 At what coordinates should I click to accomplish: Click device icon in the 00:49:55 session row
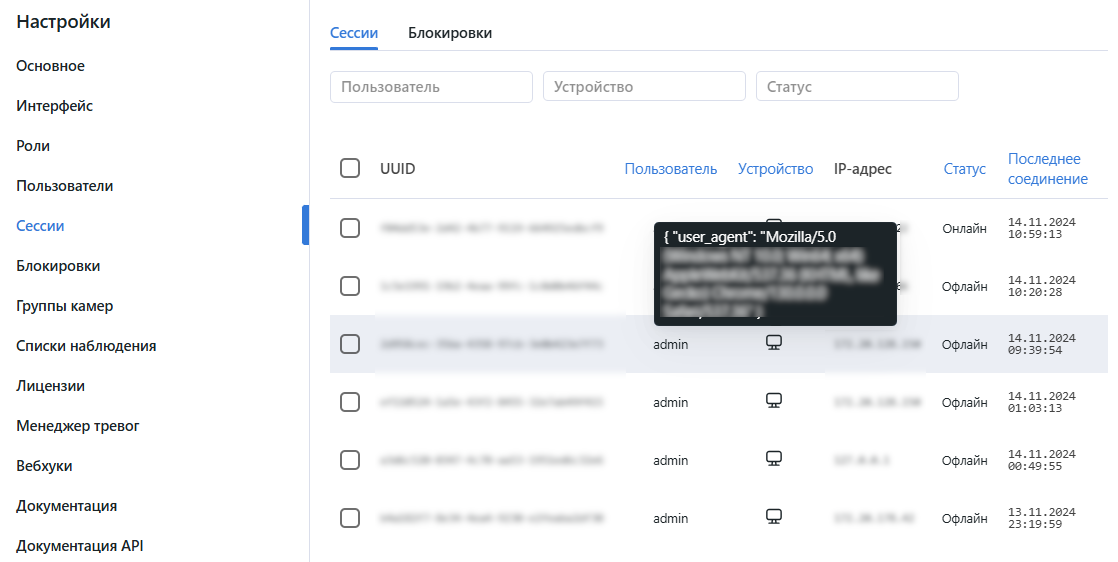click(x=773, y=459)
